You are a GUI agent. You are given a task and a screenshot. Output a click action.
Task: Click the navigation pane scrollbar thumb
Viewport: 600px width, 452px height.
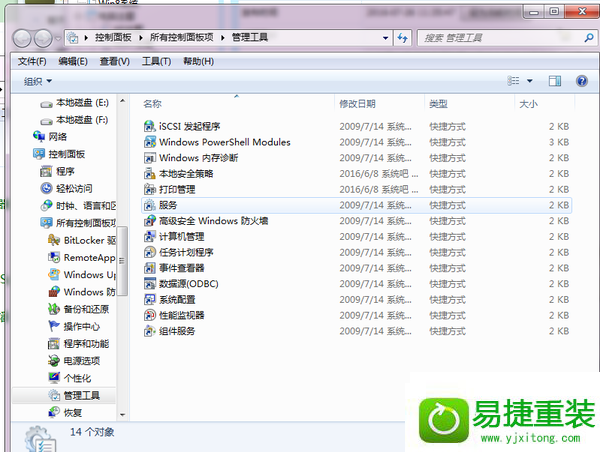click(x=122, y=261)
